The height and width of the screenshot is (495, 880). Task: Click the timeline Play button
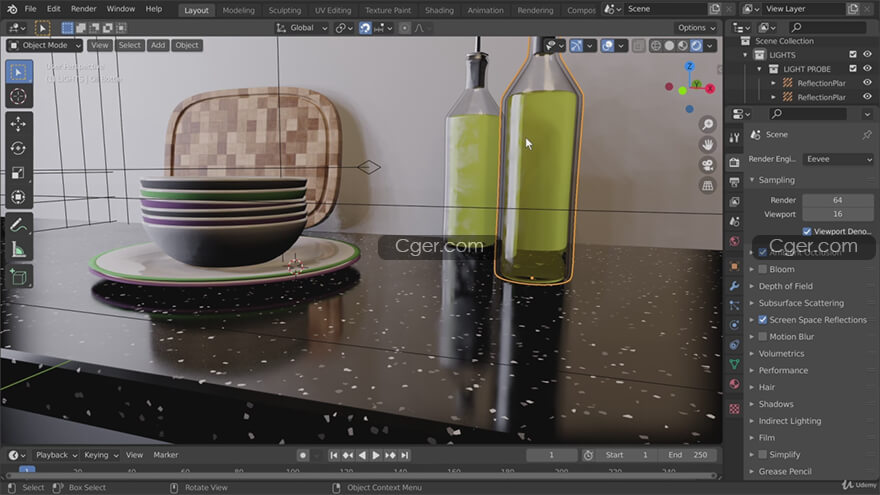point(376,455)
